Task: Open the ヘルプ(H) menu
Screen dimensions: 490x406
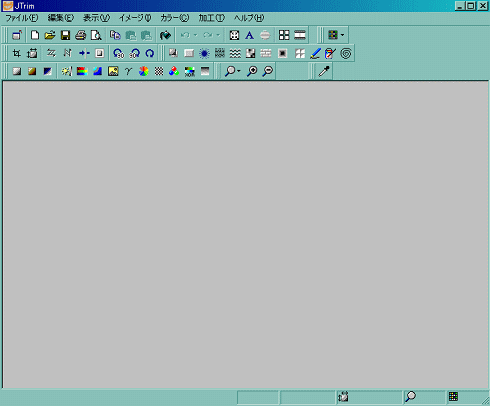Action: coord(249,18)
